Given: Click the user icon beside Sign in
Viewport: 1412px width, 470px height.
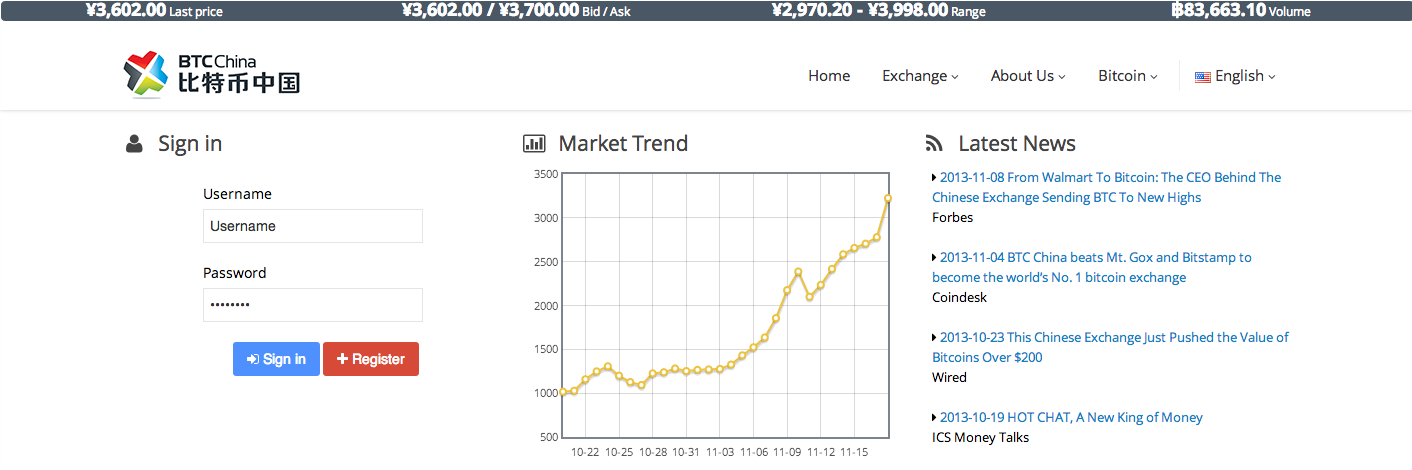Looking at the screenshot, I should [x=134, y=144].
